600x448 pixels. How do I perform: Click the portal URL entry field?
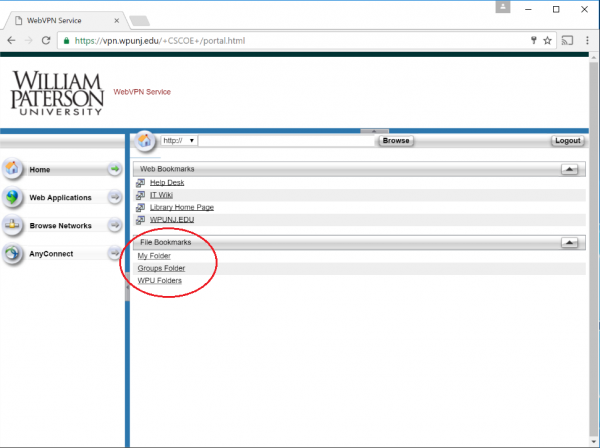(x=288, y=141)
